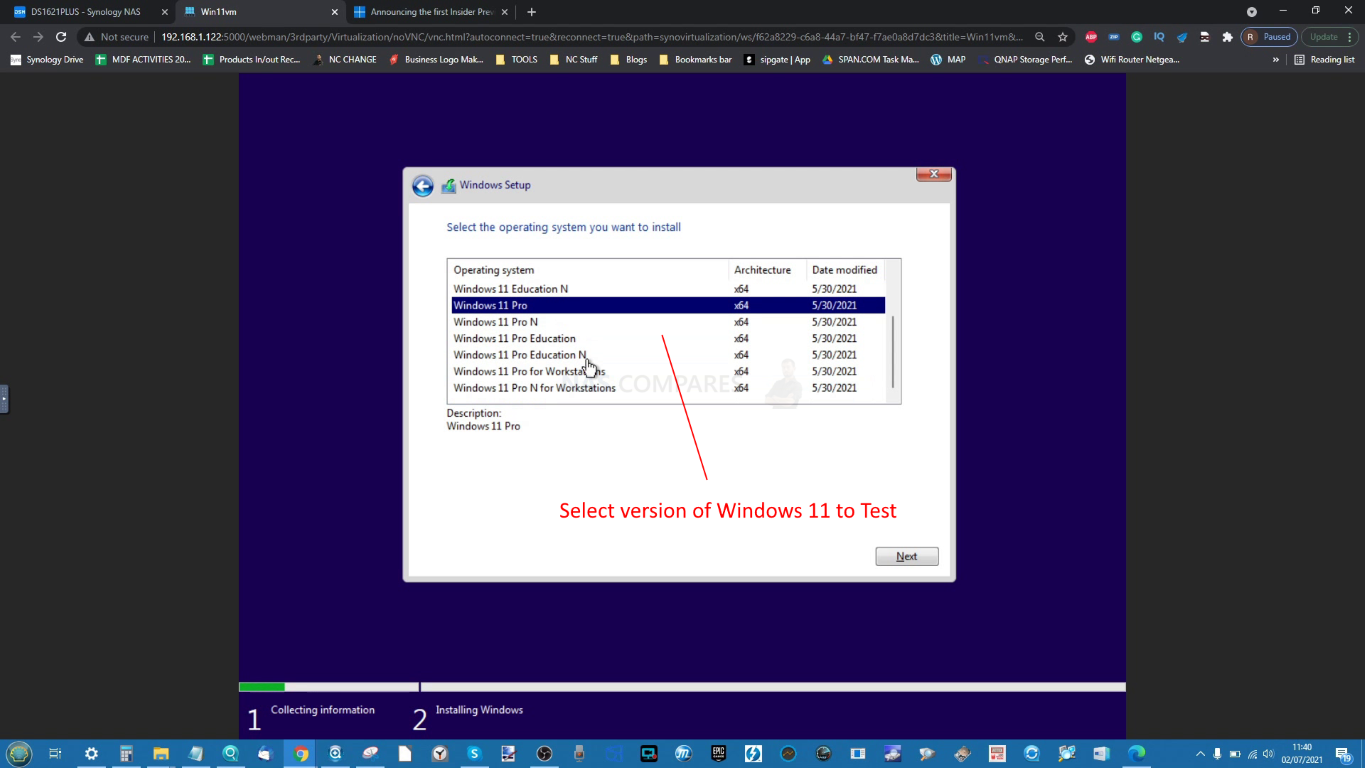Go forward in the browser
Viewport: 1365px width, 768px height.
(38, 37)
